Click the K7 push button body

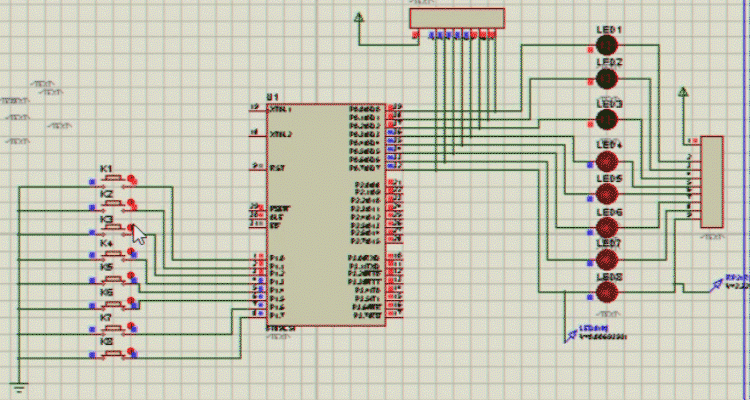coord(113,328)
